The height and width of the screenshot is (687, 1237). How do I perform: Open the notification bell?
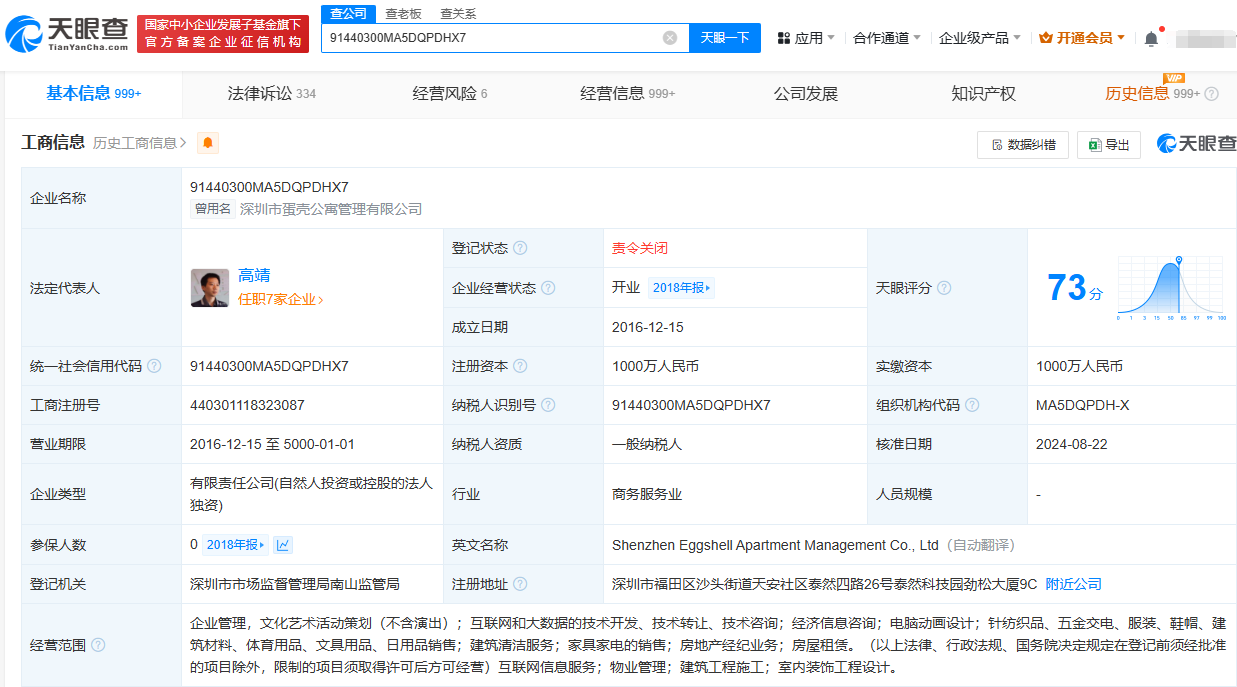pos(1151,38)
